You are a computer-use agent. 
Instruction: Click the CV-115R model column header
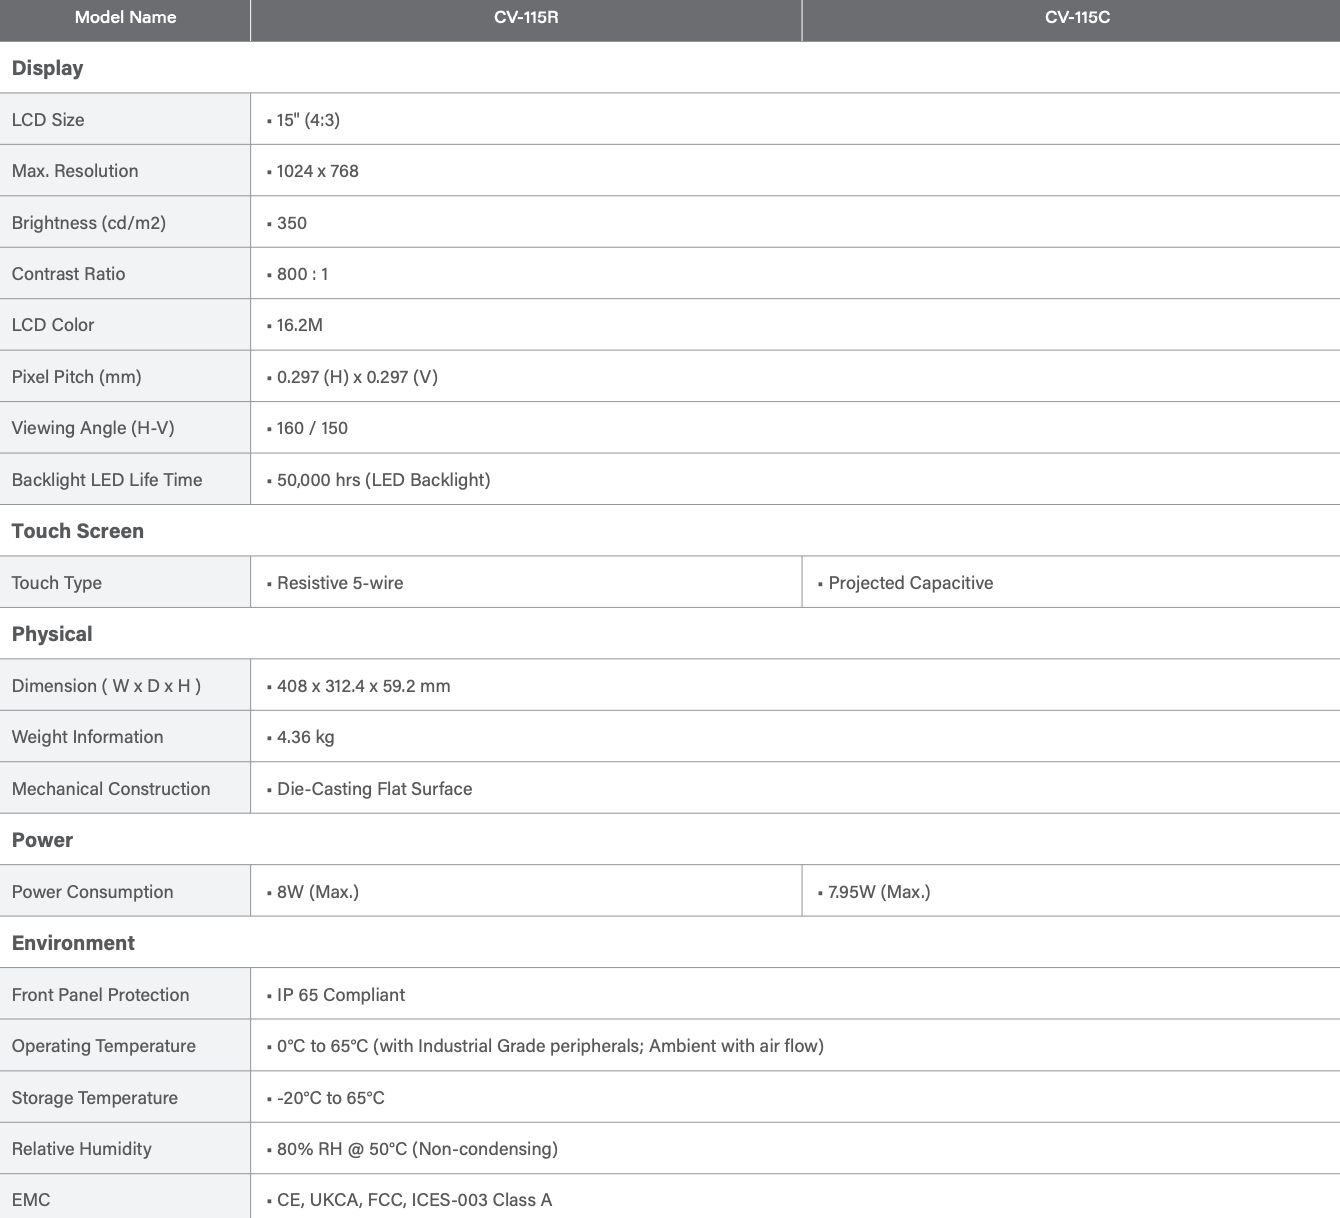point(526,17)
